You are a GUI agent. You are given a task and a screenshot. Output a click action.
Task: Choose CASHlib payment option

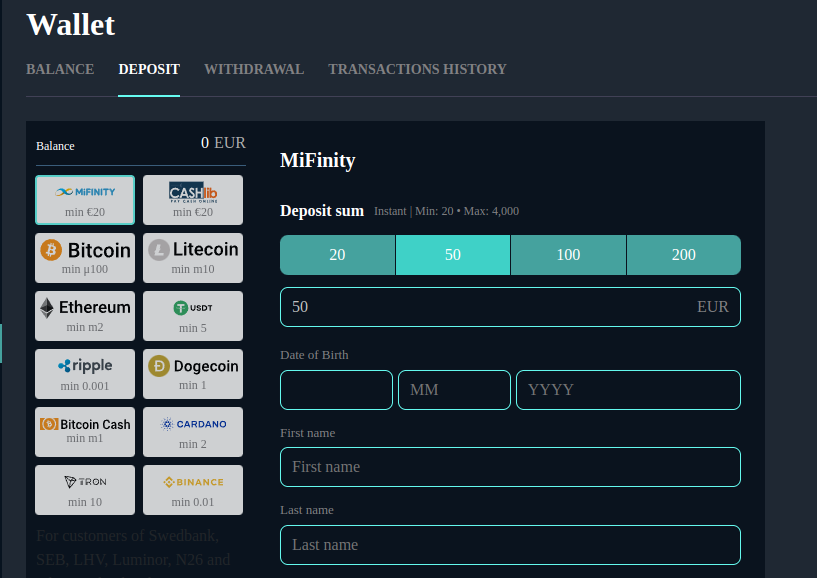[193, 200]
